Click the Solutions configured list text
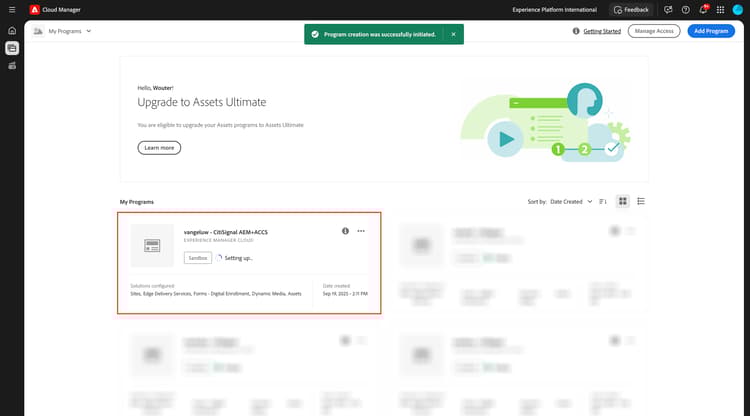This screenshot has width=750, height=416. 216,294
